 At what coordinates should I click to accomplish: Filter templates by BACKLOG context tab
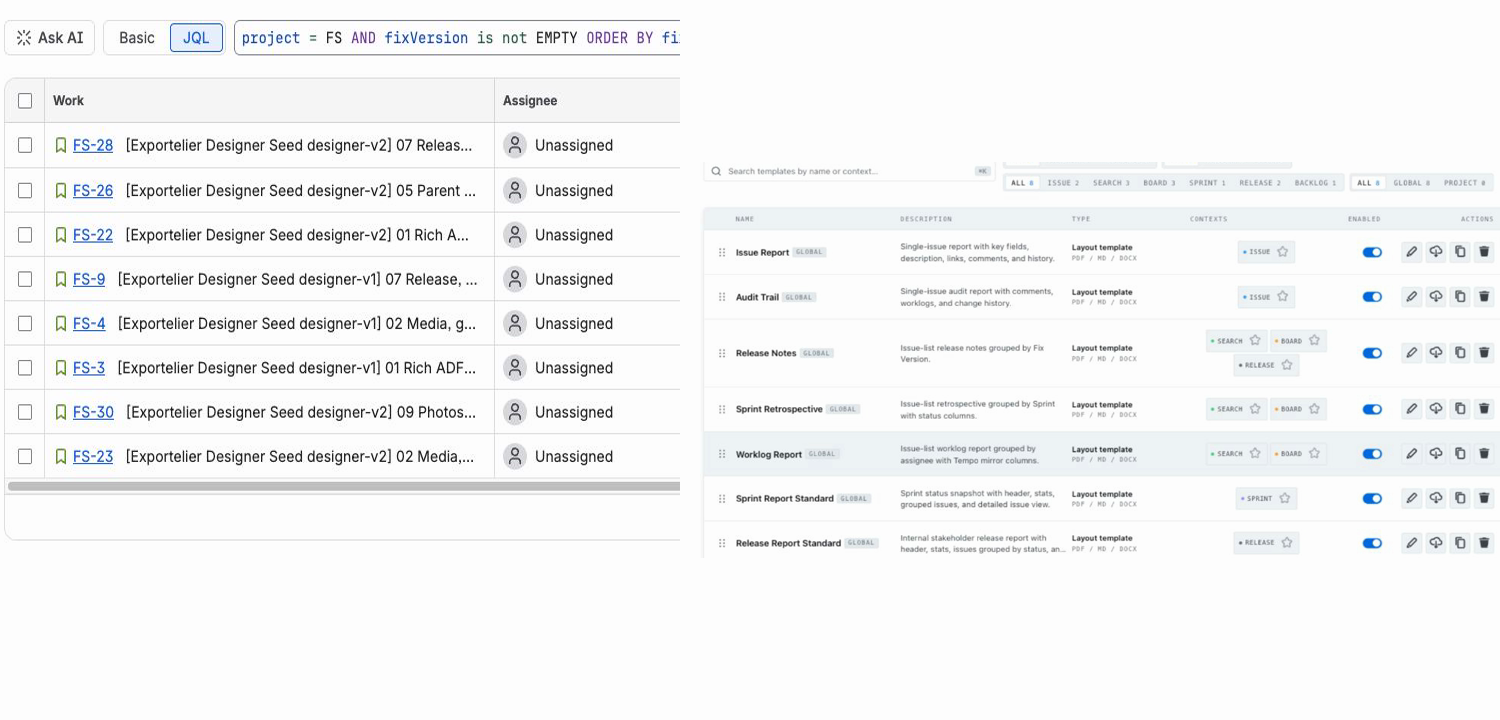point(1315,183)
